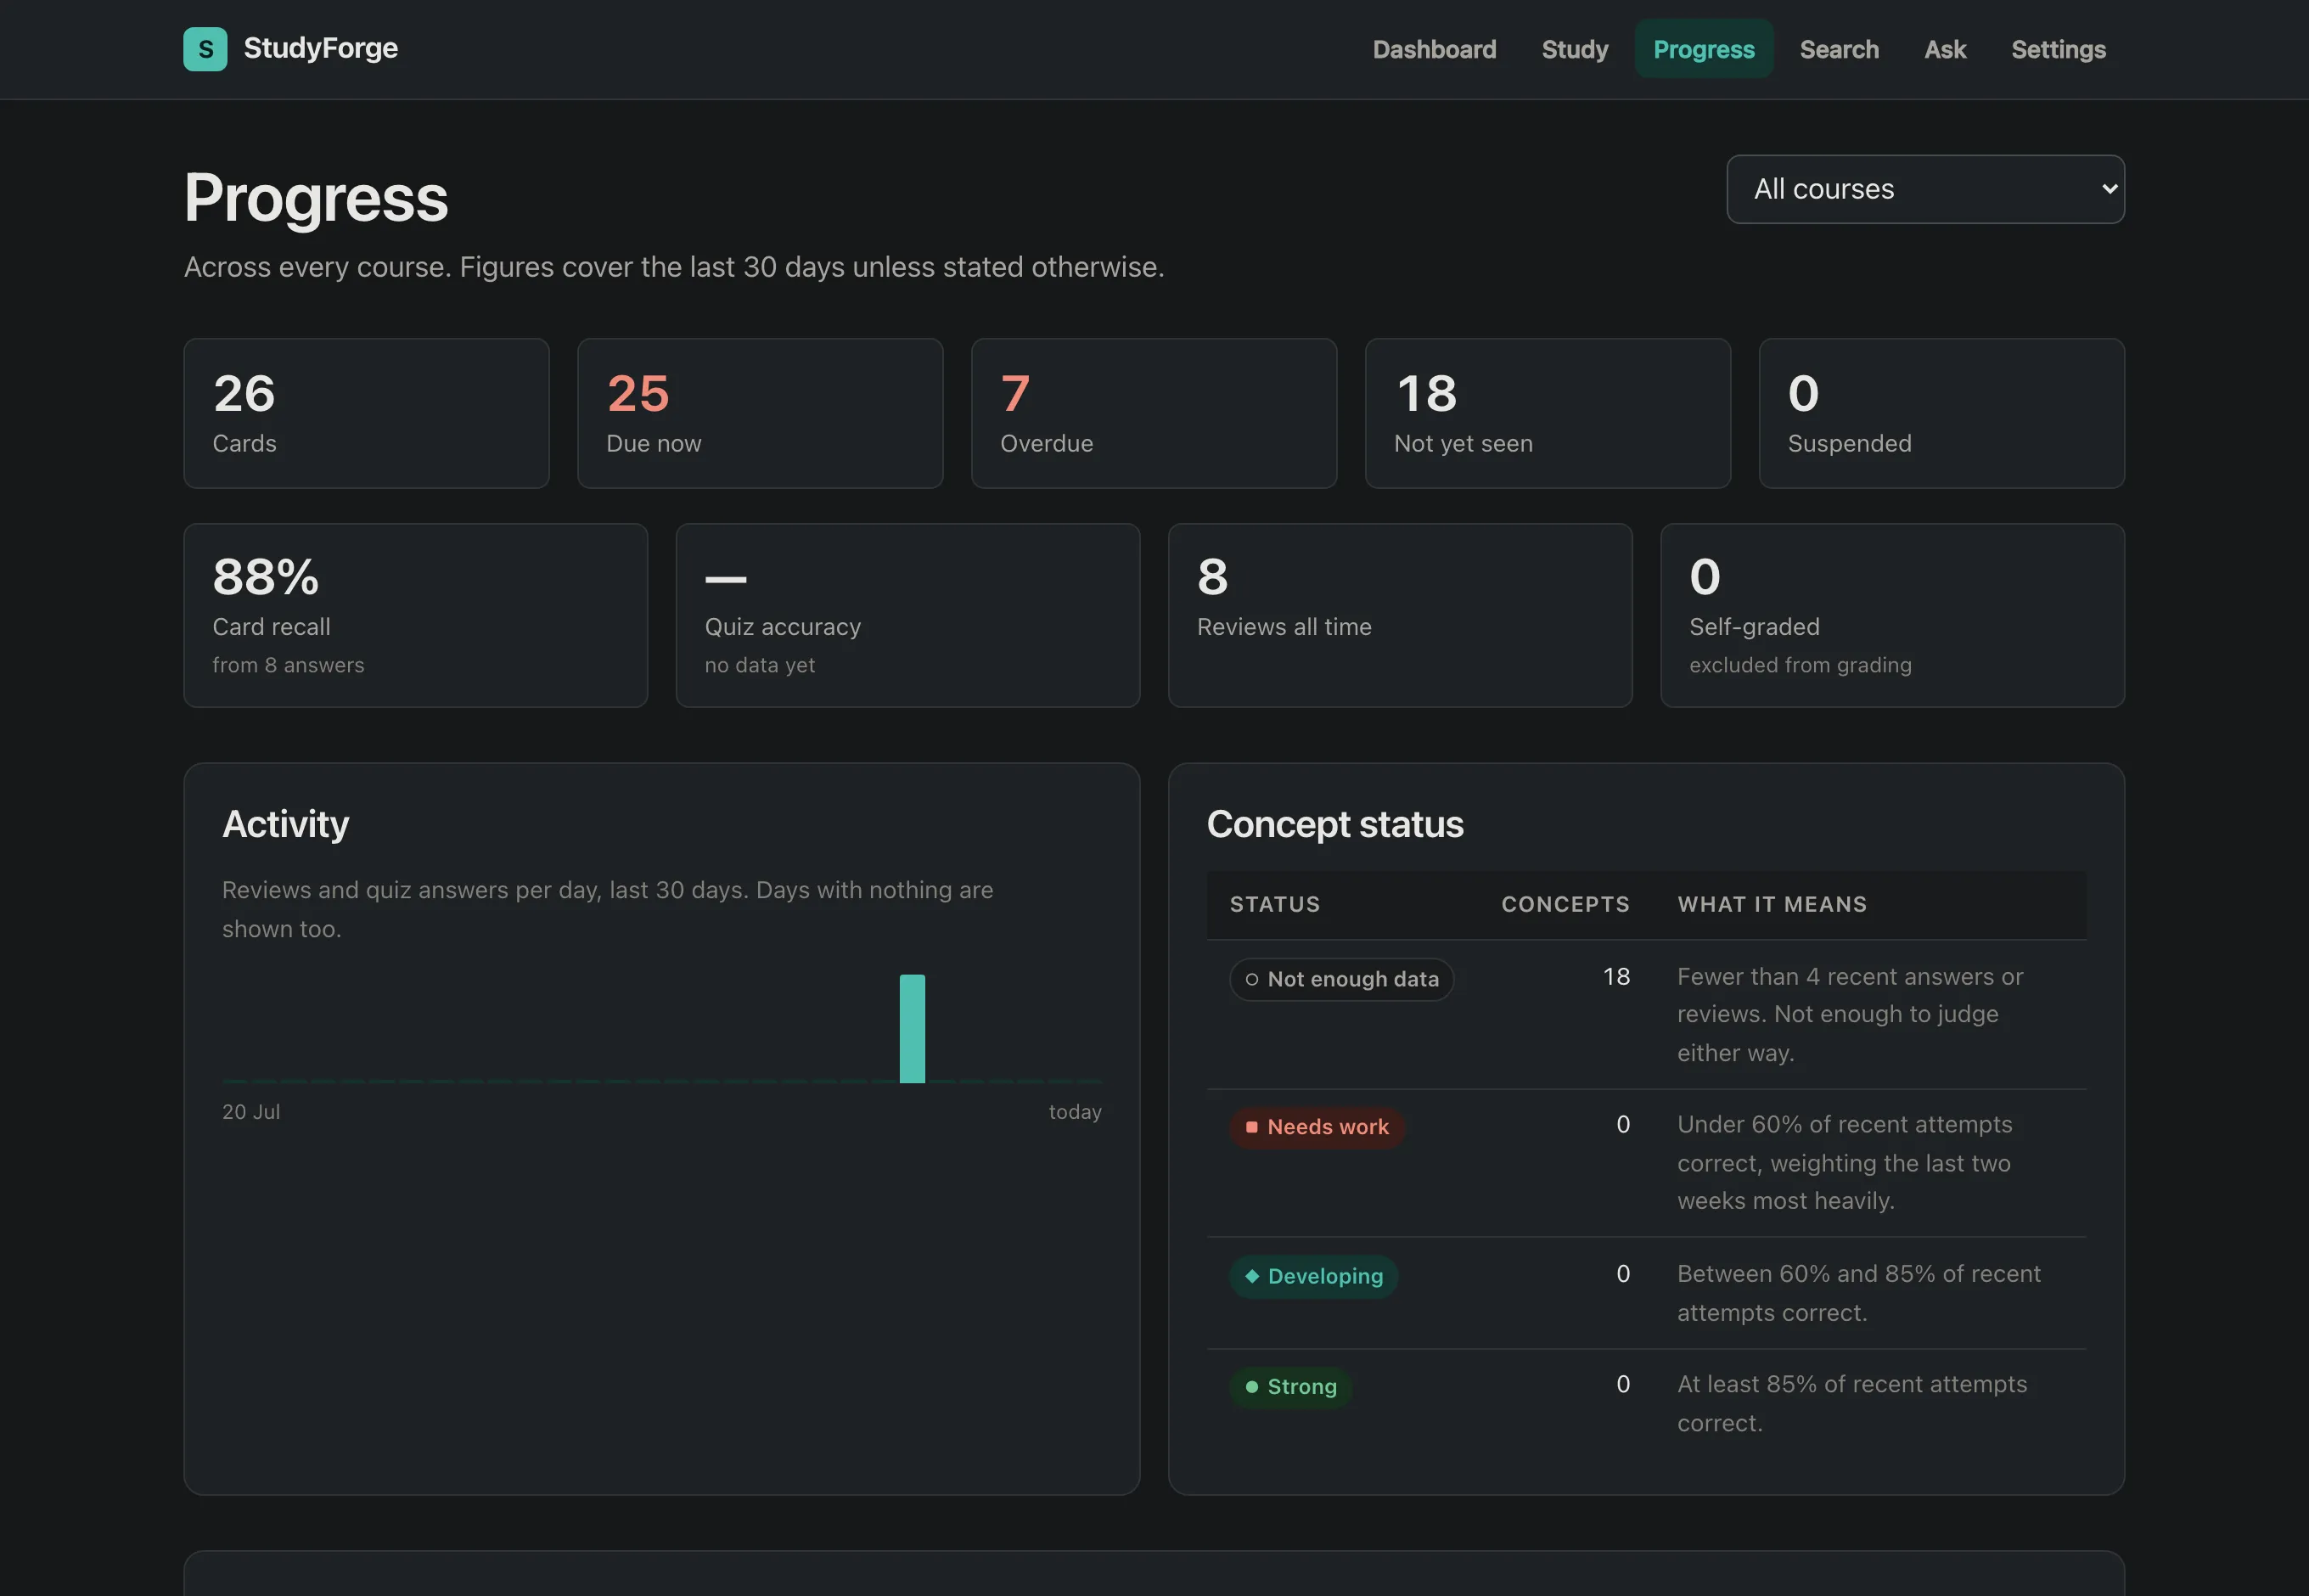
Task: Click the Progress page title
Action: coord(316,197)
